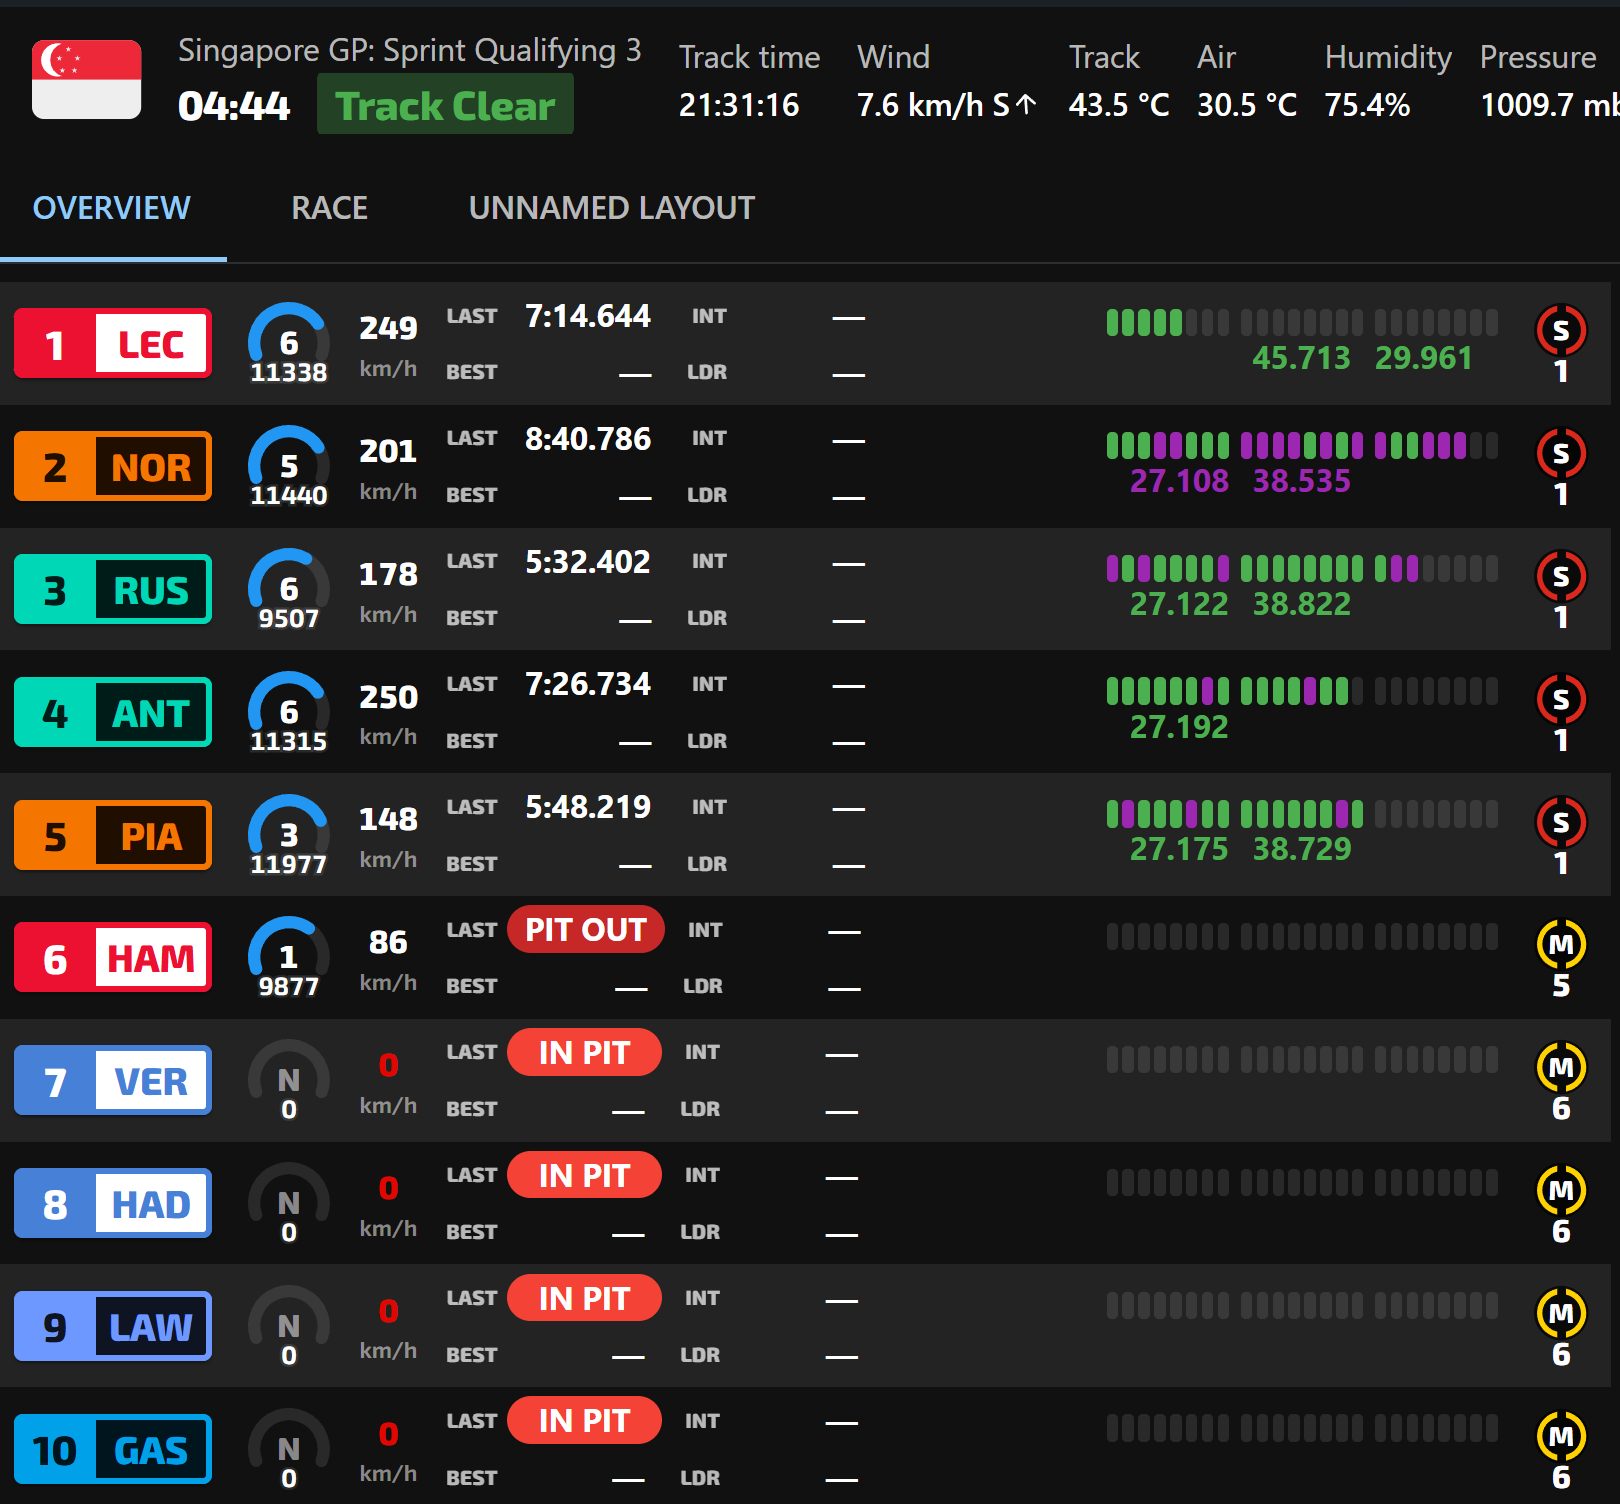Click VER's IN PIT status badge
The width and height of the screenshot is (1620, 1504).
(x=584, y=1052)
